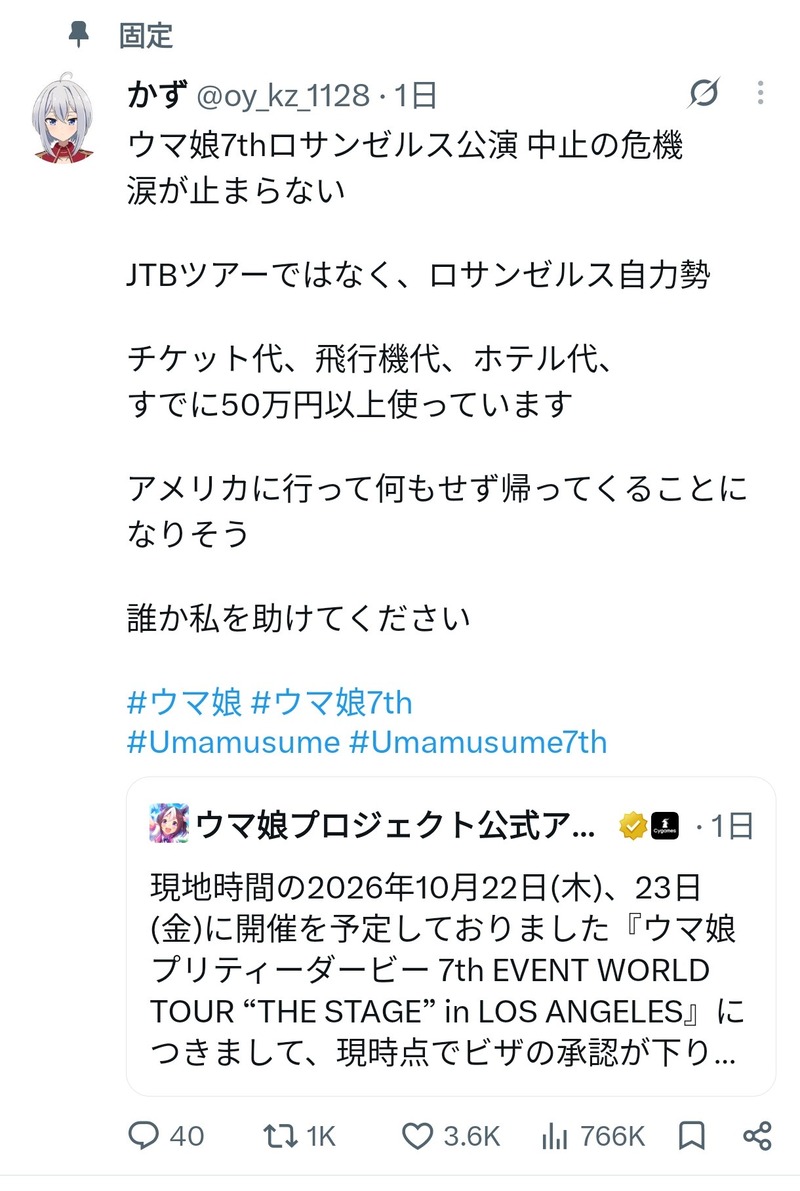Open the @oy_kz_1128 handle
Viewport: 800px width, 1191px height.
[283, 96]
